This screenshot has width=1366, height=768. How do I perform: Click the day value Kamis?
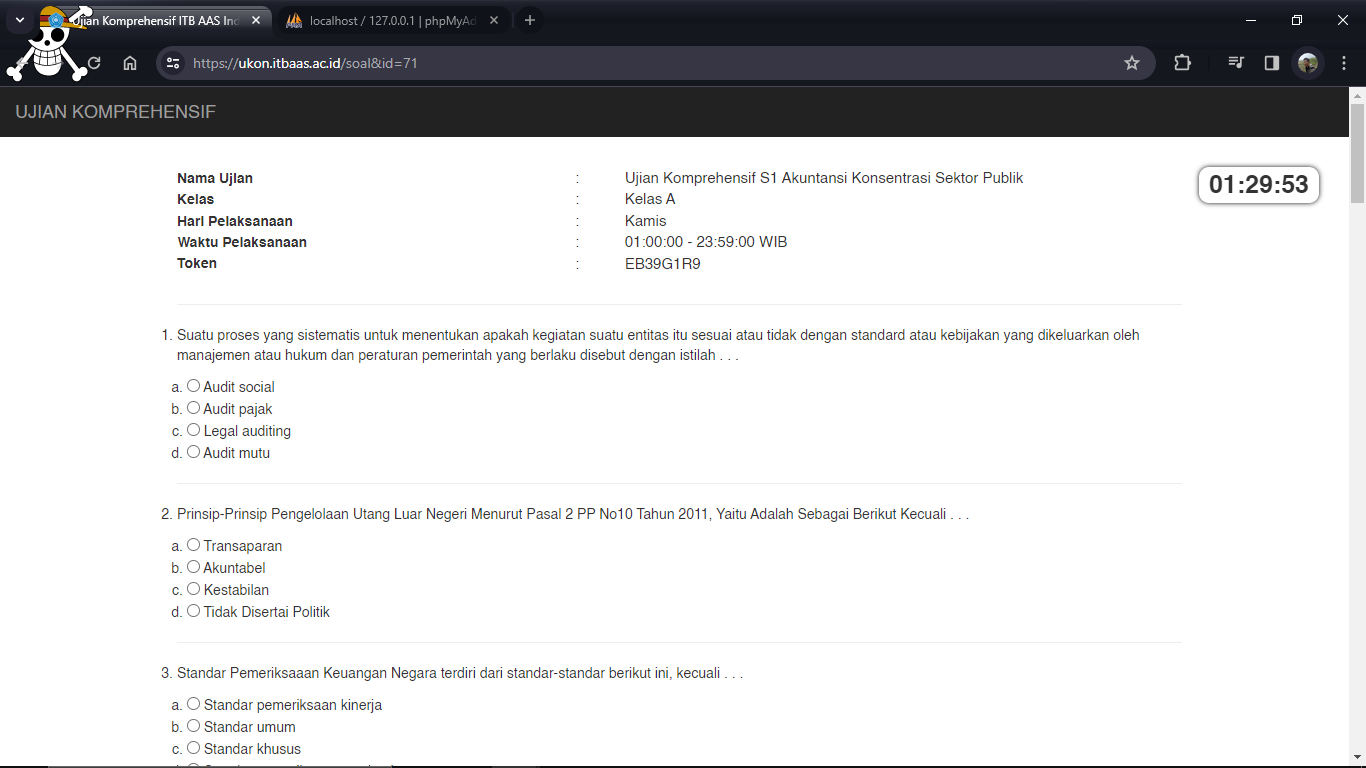[645, 221]
